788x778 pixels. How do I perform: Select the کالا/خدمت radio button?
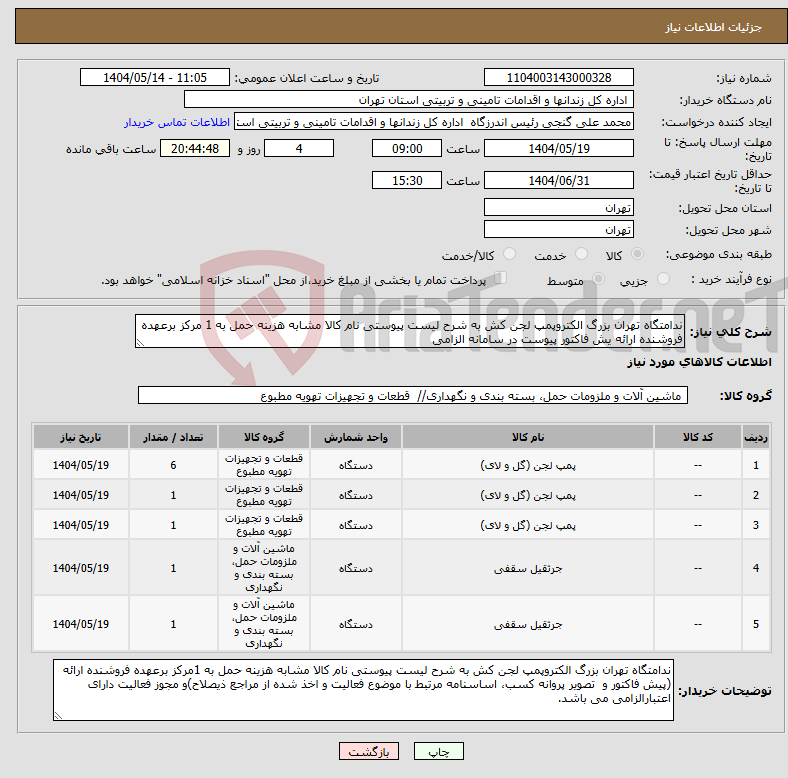click(x=510, y=254)
